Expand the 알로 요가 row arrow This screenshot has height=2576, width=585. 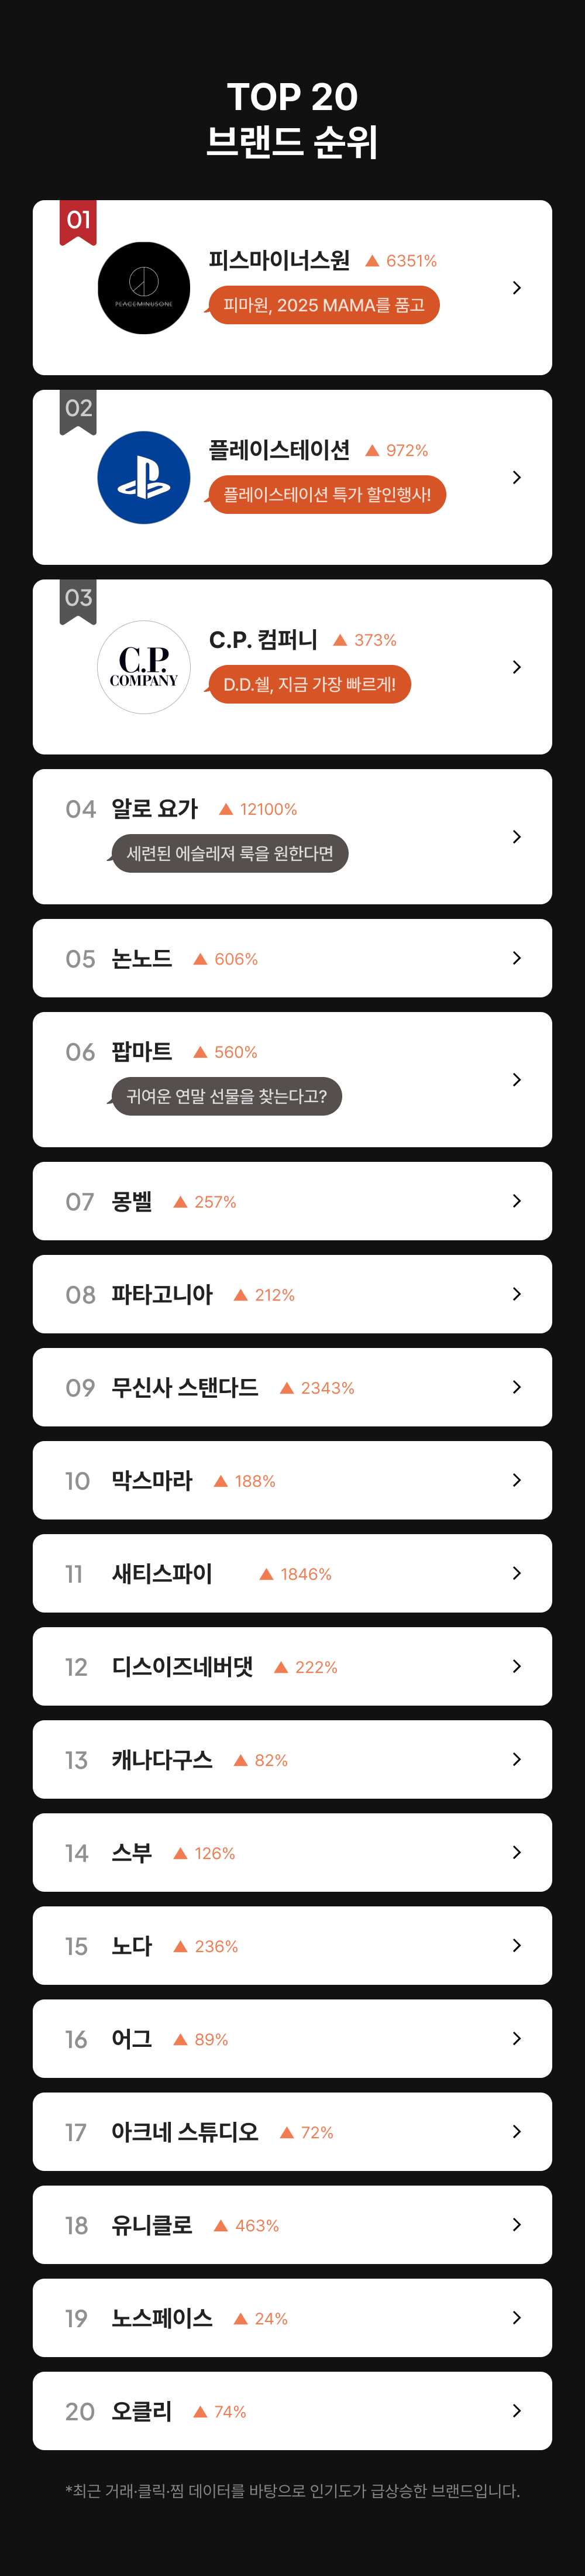pyautogui.click(x=516, y=836)
